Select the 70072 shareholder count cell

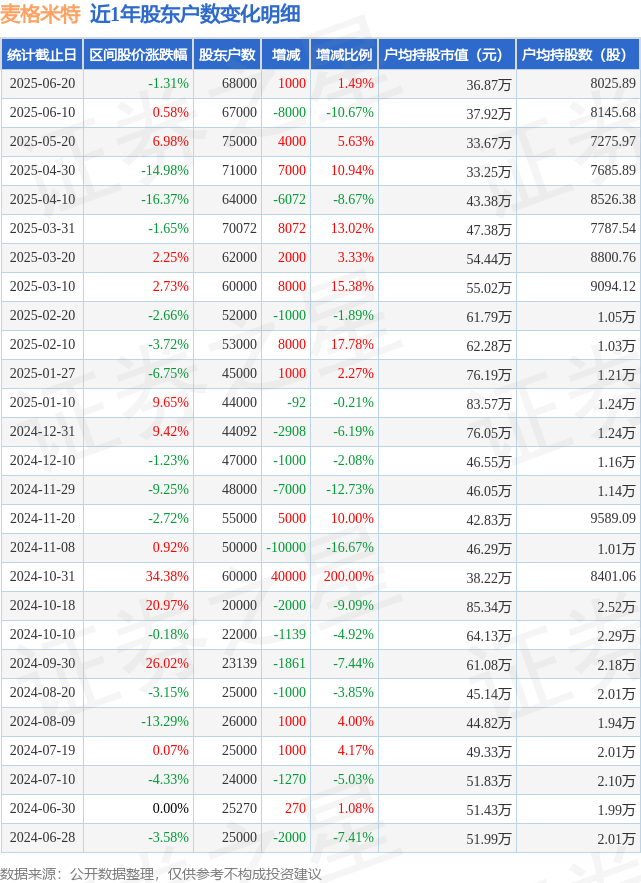pyautogui.click(x=239, y=228)
